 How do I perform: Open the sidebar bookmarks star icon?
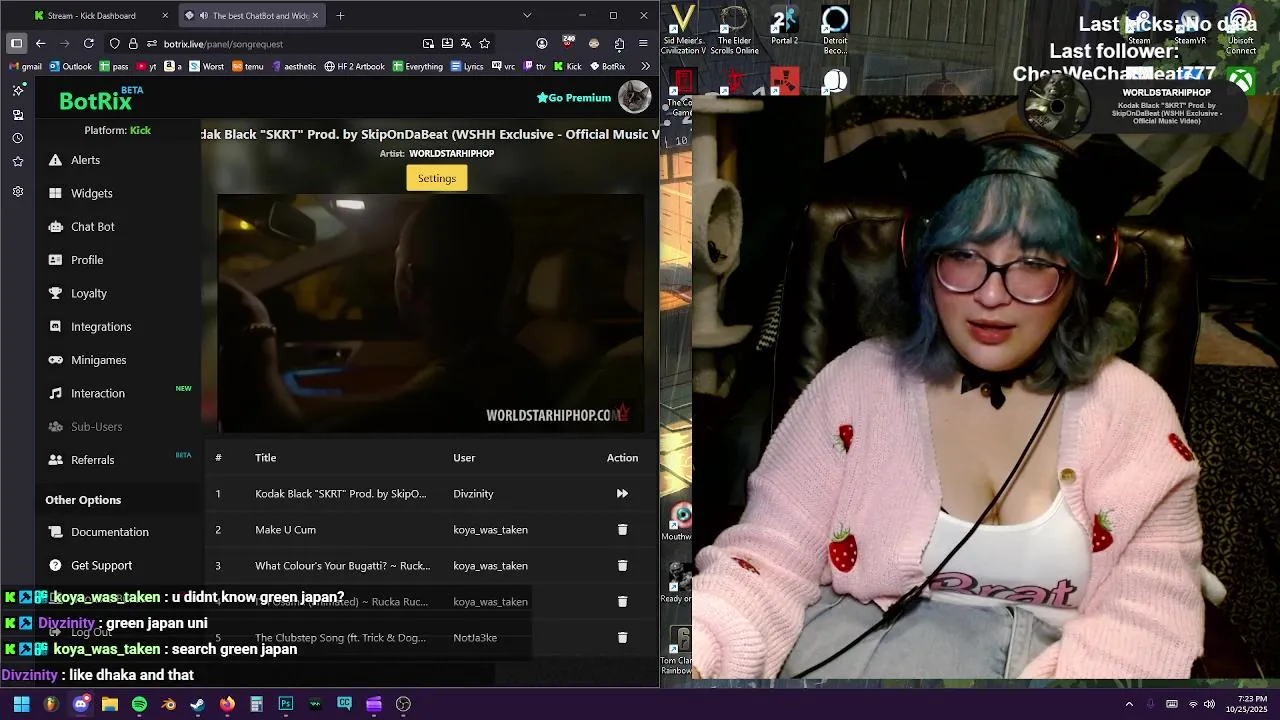click(18, 161)
